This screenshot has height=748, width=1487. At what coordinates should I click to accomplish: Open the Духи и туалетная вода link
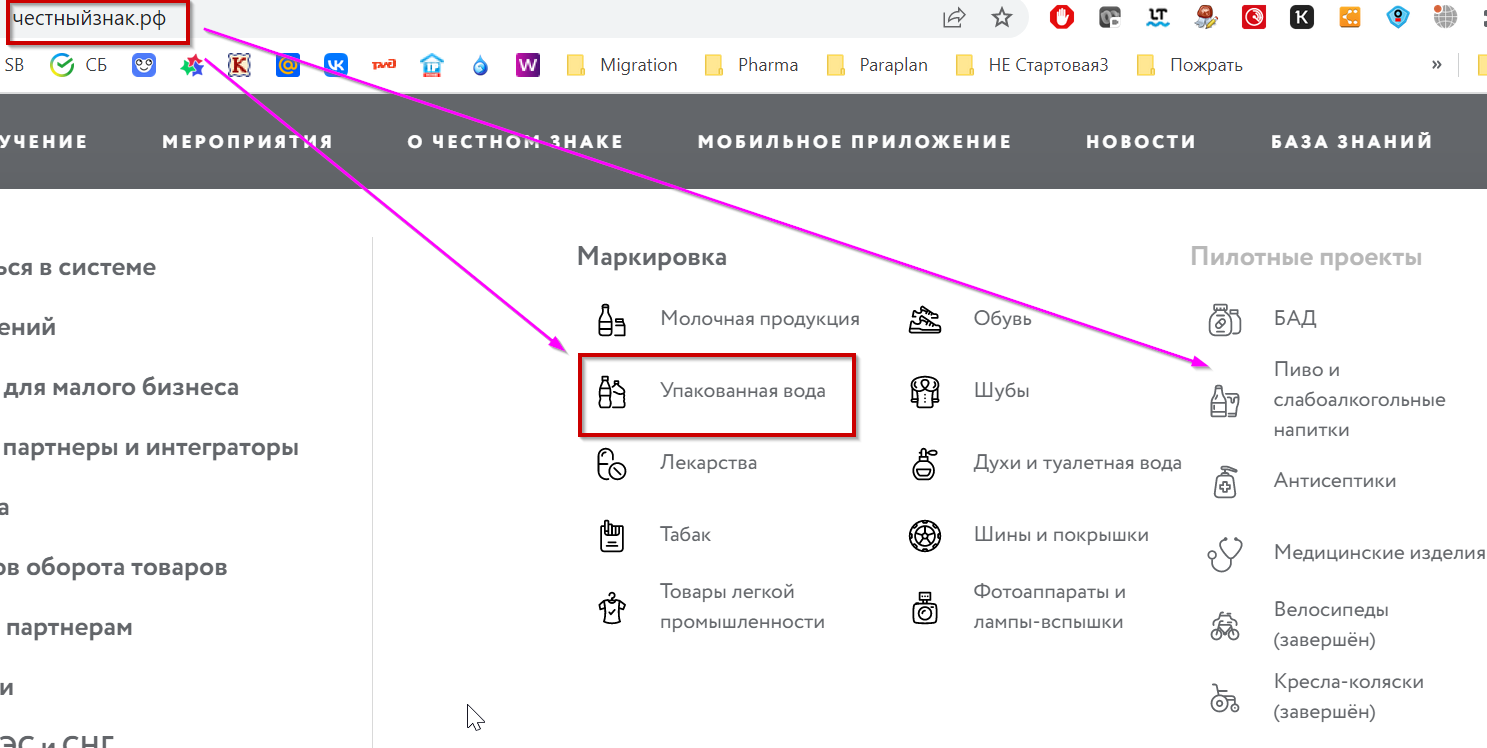point(1078,463)
